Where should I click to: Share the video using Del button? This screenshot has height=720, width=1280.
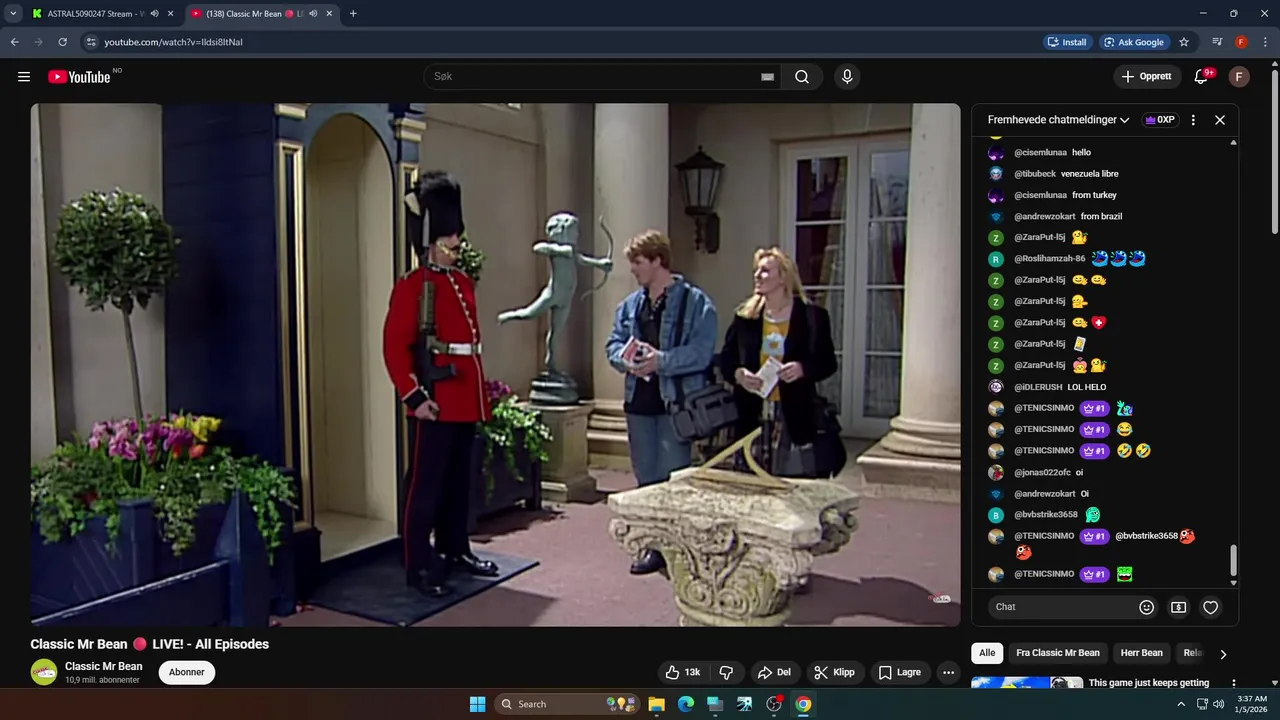coord(774,672)
